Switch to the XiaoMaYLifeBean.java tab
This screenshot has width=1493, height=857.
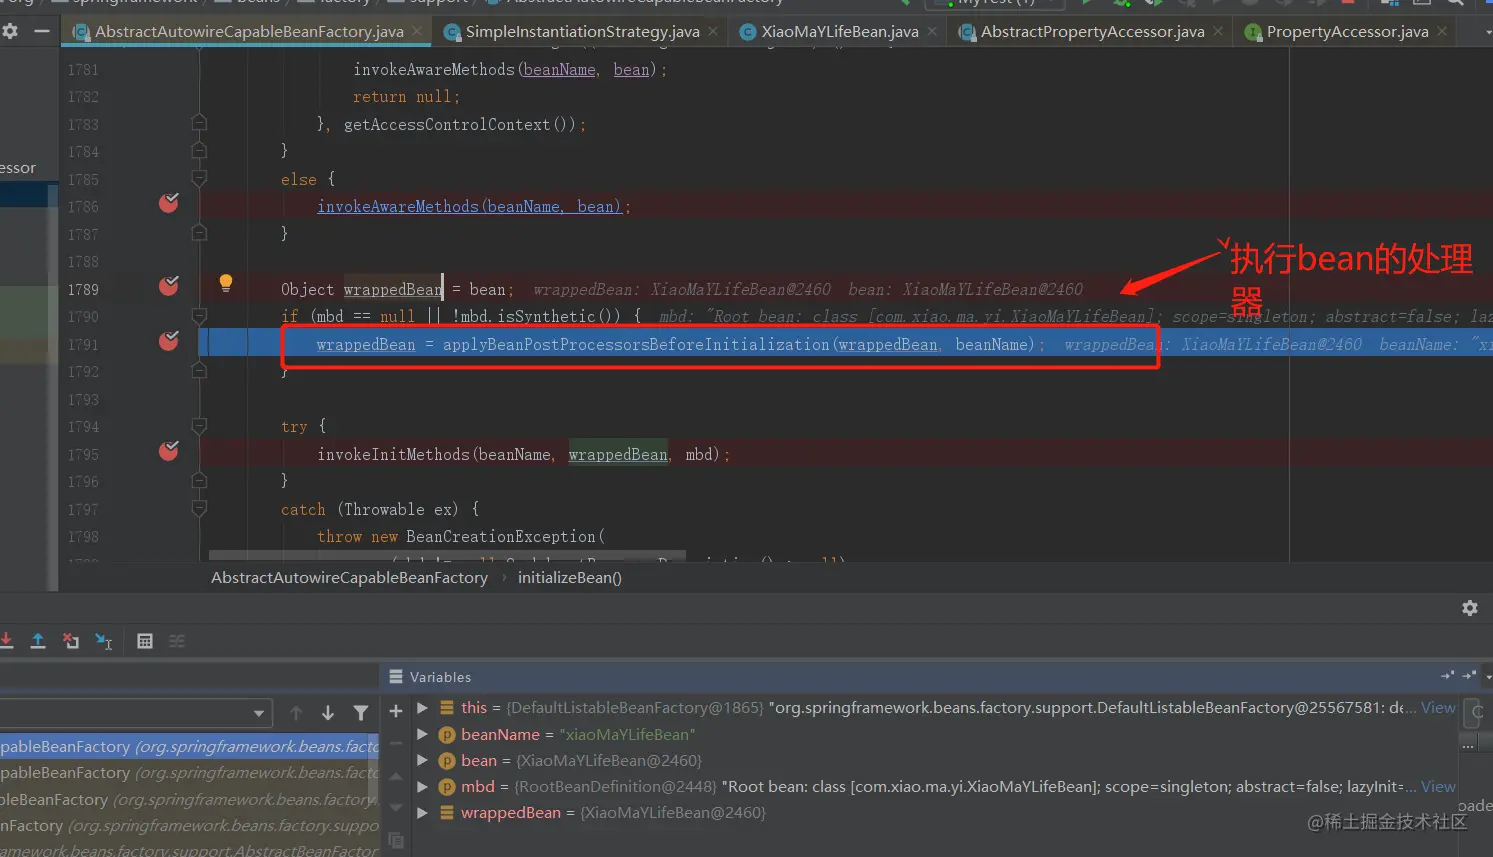coord(839,32)
